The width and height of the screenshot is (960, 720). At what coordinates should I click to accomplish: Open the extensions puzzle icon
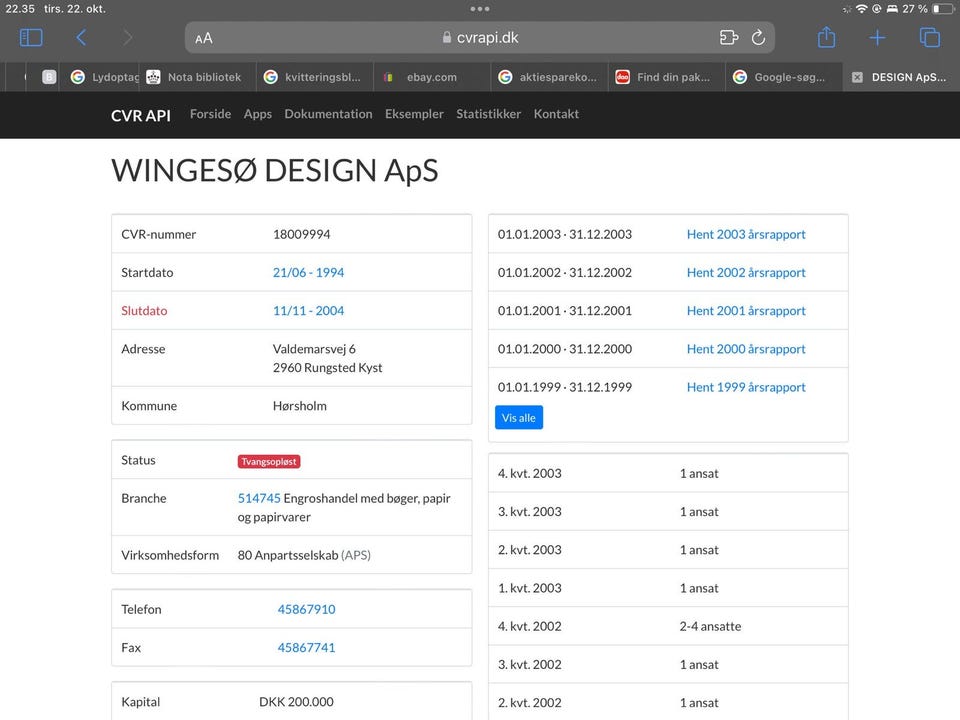728,38
